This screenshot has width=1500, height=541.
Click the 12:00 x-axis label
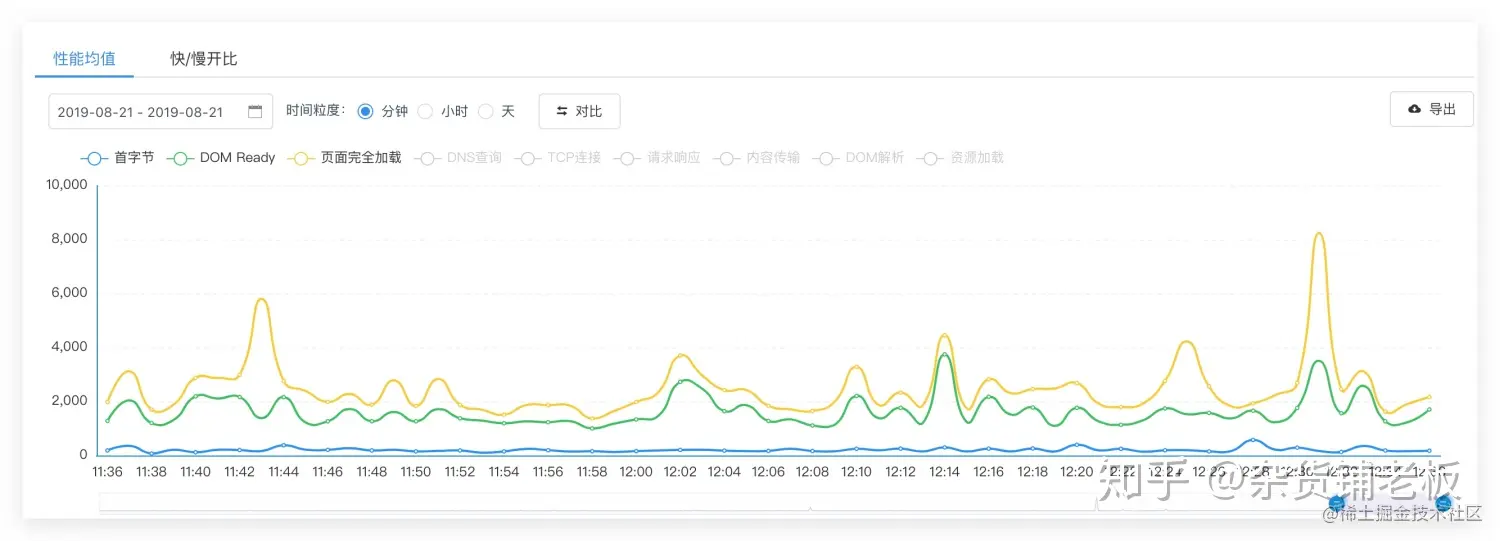pos(635,472)
